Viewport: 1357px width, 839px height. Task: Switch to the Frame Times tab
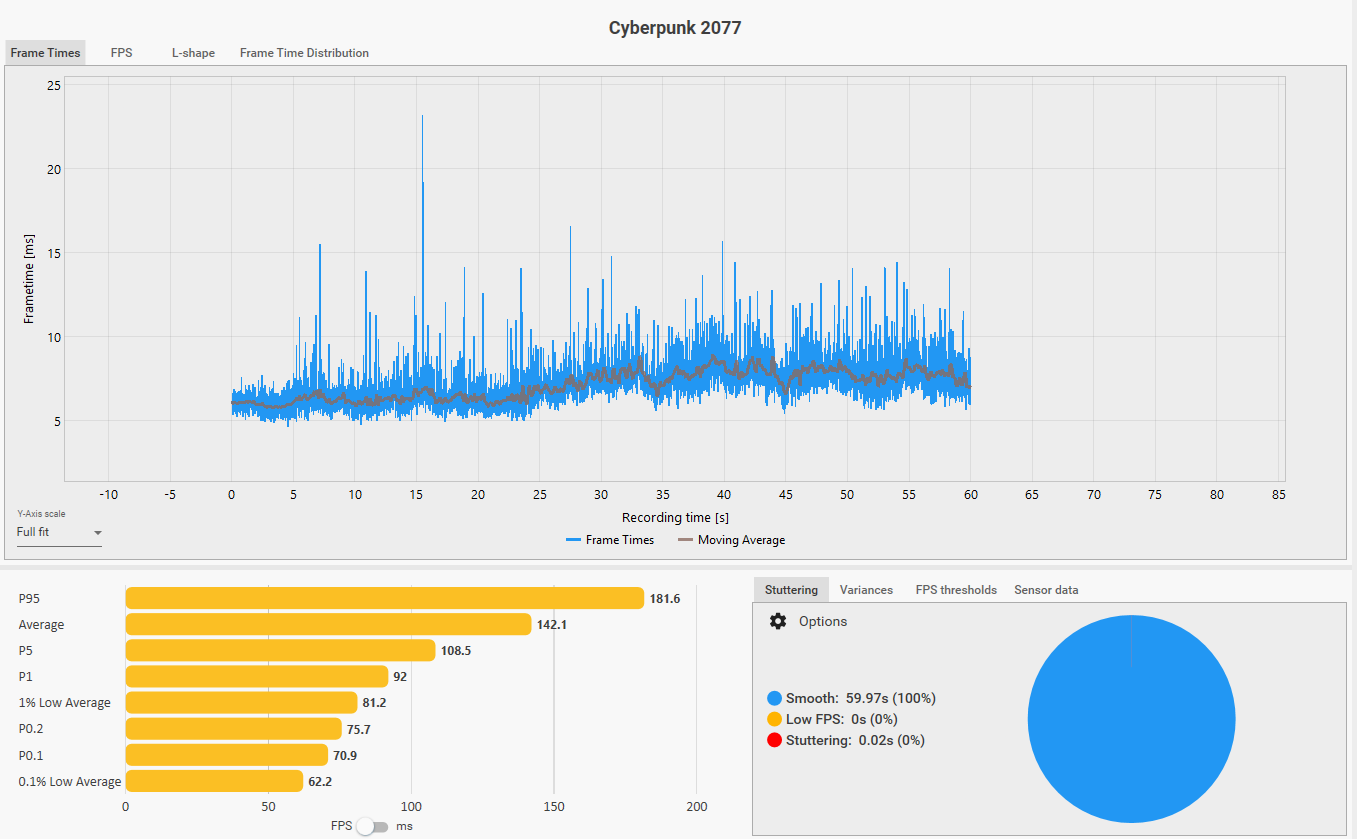45,53
